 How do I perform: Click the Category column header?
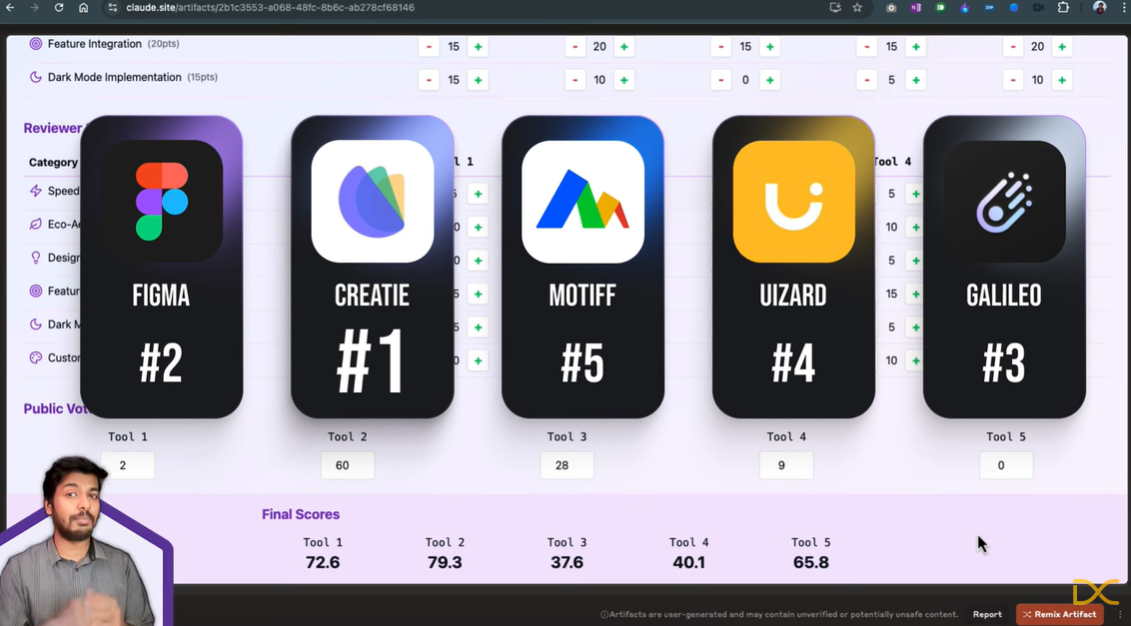(53, 162)
